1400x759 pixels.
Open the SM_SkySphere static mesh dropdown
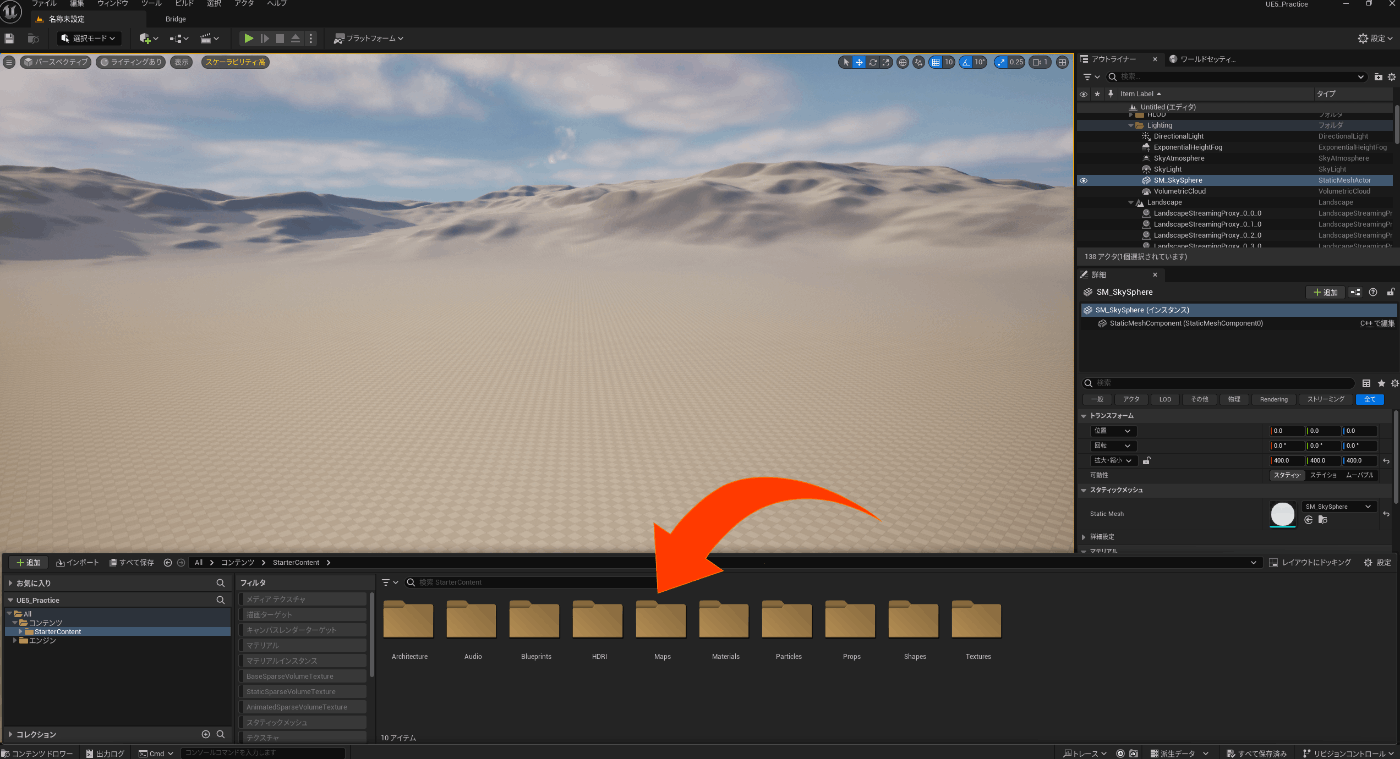tap(1339, 507)
